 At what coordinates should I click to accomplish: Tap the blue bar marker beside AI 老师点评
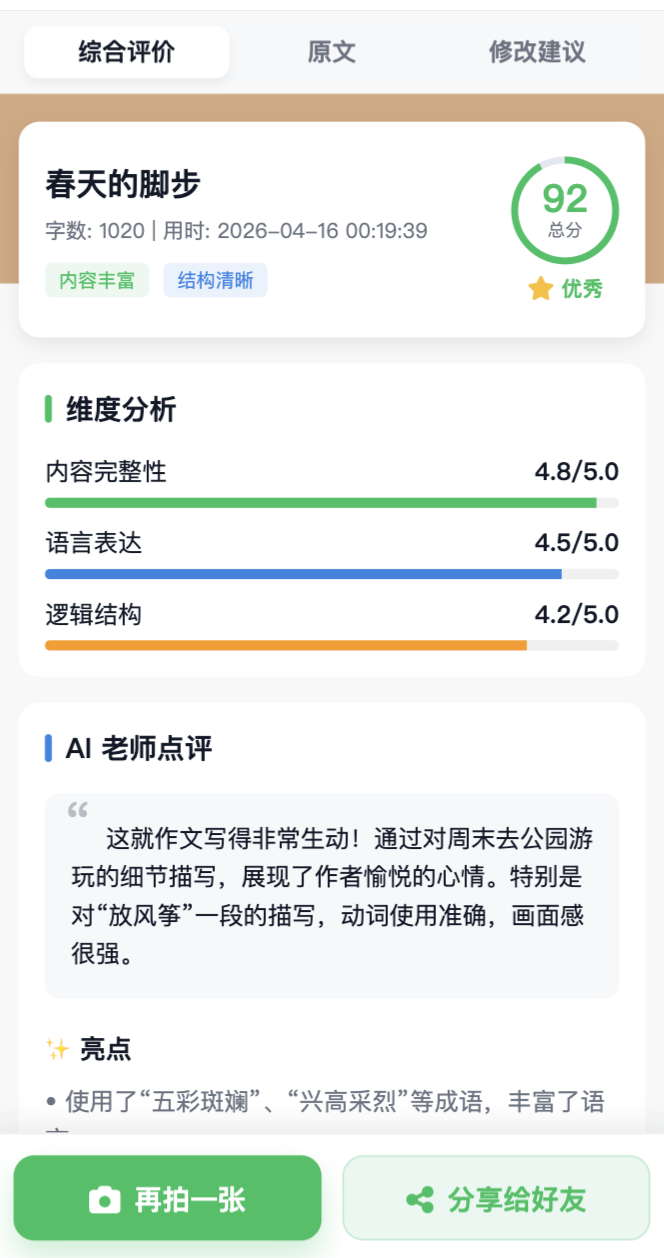click(47, 745)
